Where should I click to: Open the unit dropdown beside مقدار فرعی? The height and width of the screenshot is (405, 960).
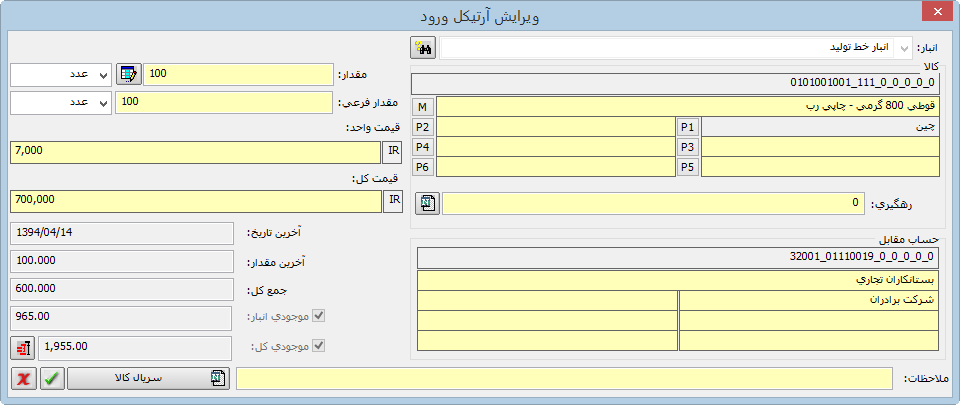click(103, 103)
